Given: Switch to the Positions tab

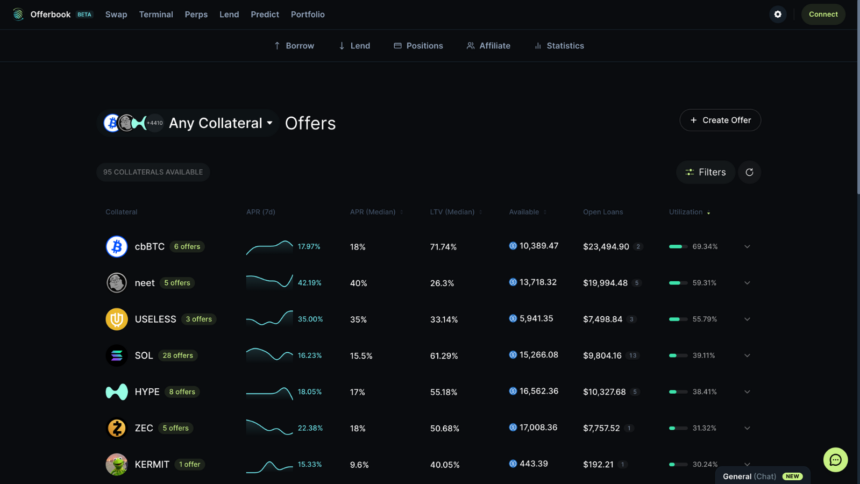Looking at the screenshot, I should (418, 46).
